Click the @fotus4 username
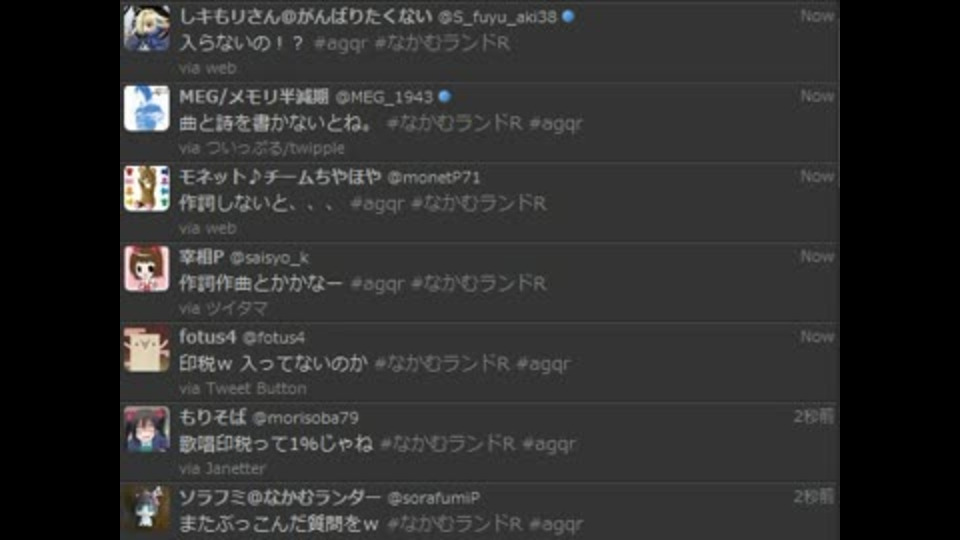The image size is (960, 540). point(274,337)
